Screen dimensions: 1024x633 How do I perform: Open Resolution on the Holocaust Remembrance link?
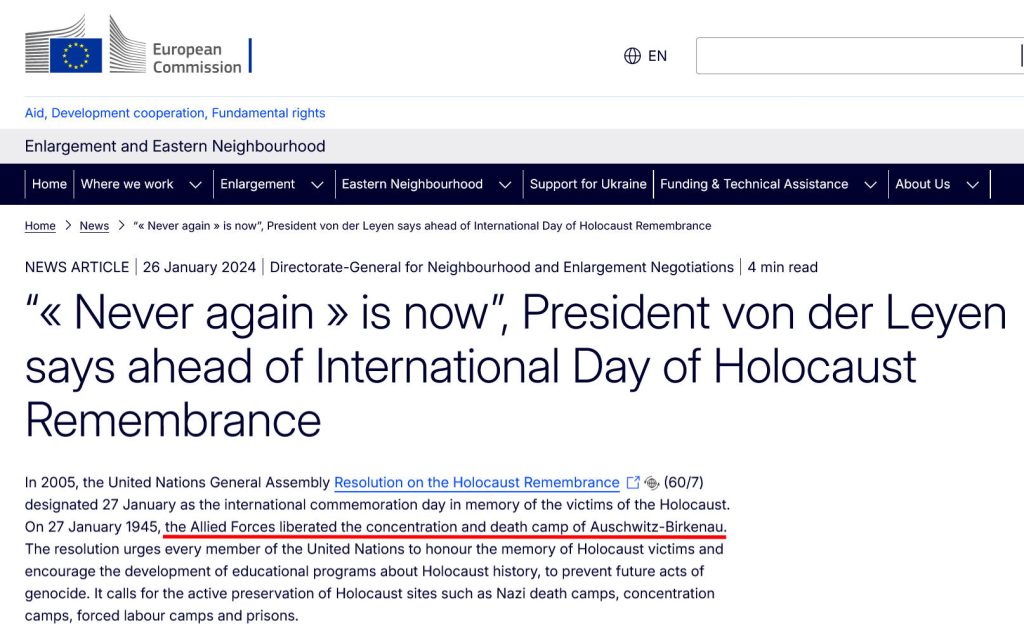(477, 483)
